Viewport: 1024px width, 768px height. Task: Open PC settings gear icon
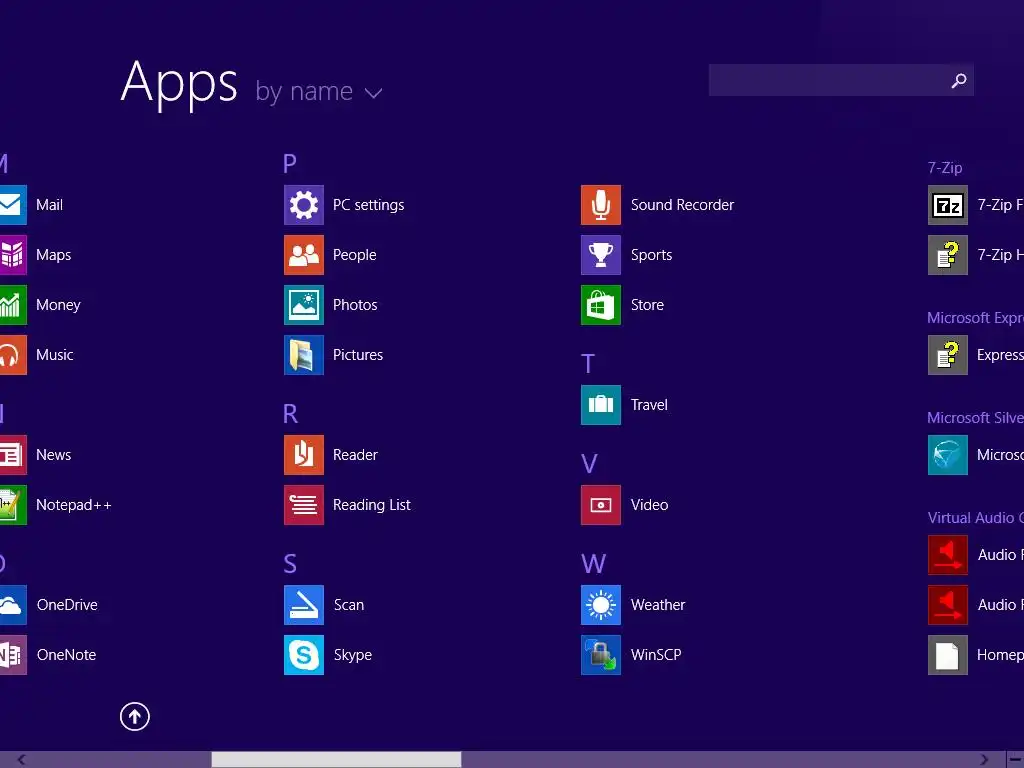[x=304, y=204]
